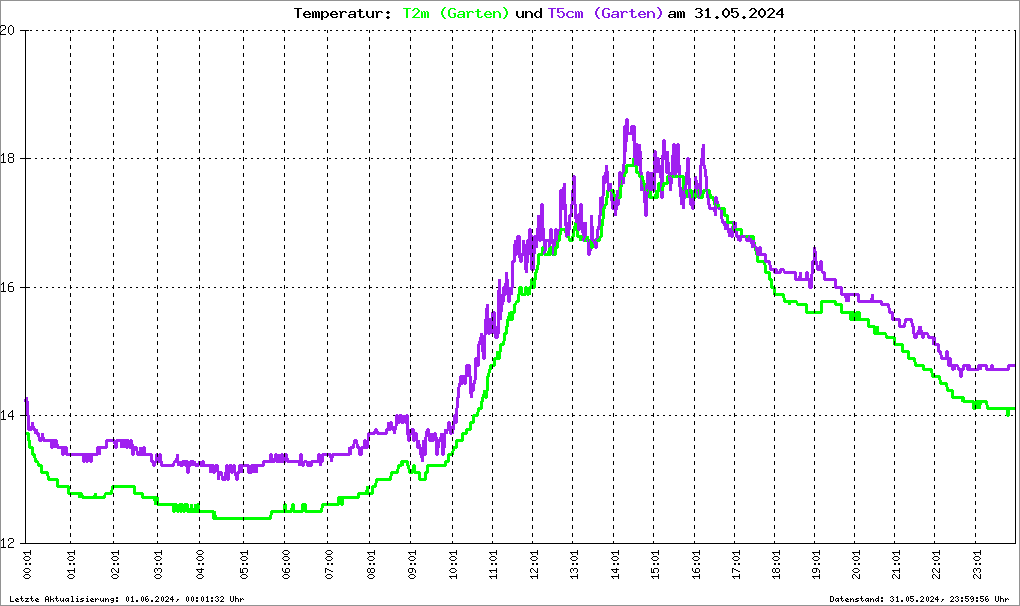The width and height of the screenshot is (1020, 606).
Task: Click the y-axis label 18
Action: pos(7,159)
